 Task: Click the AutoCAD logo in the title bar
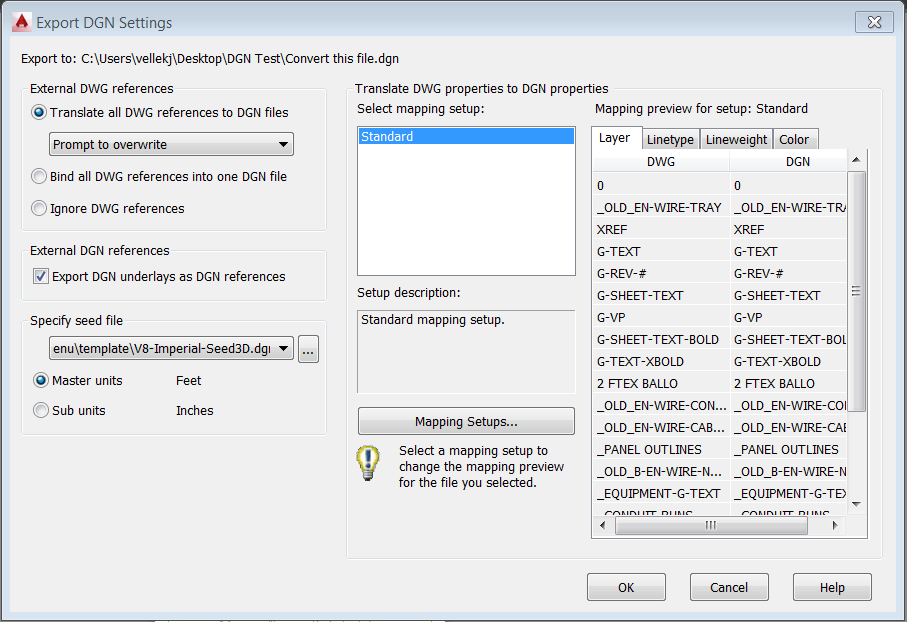coord(20,20)
